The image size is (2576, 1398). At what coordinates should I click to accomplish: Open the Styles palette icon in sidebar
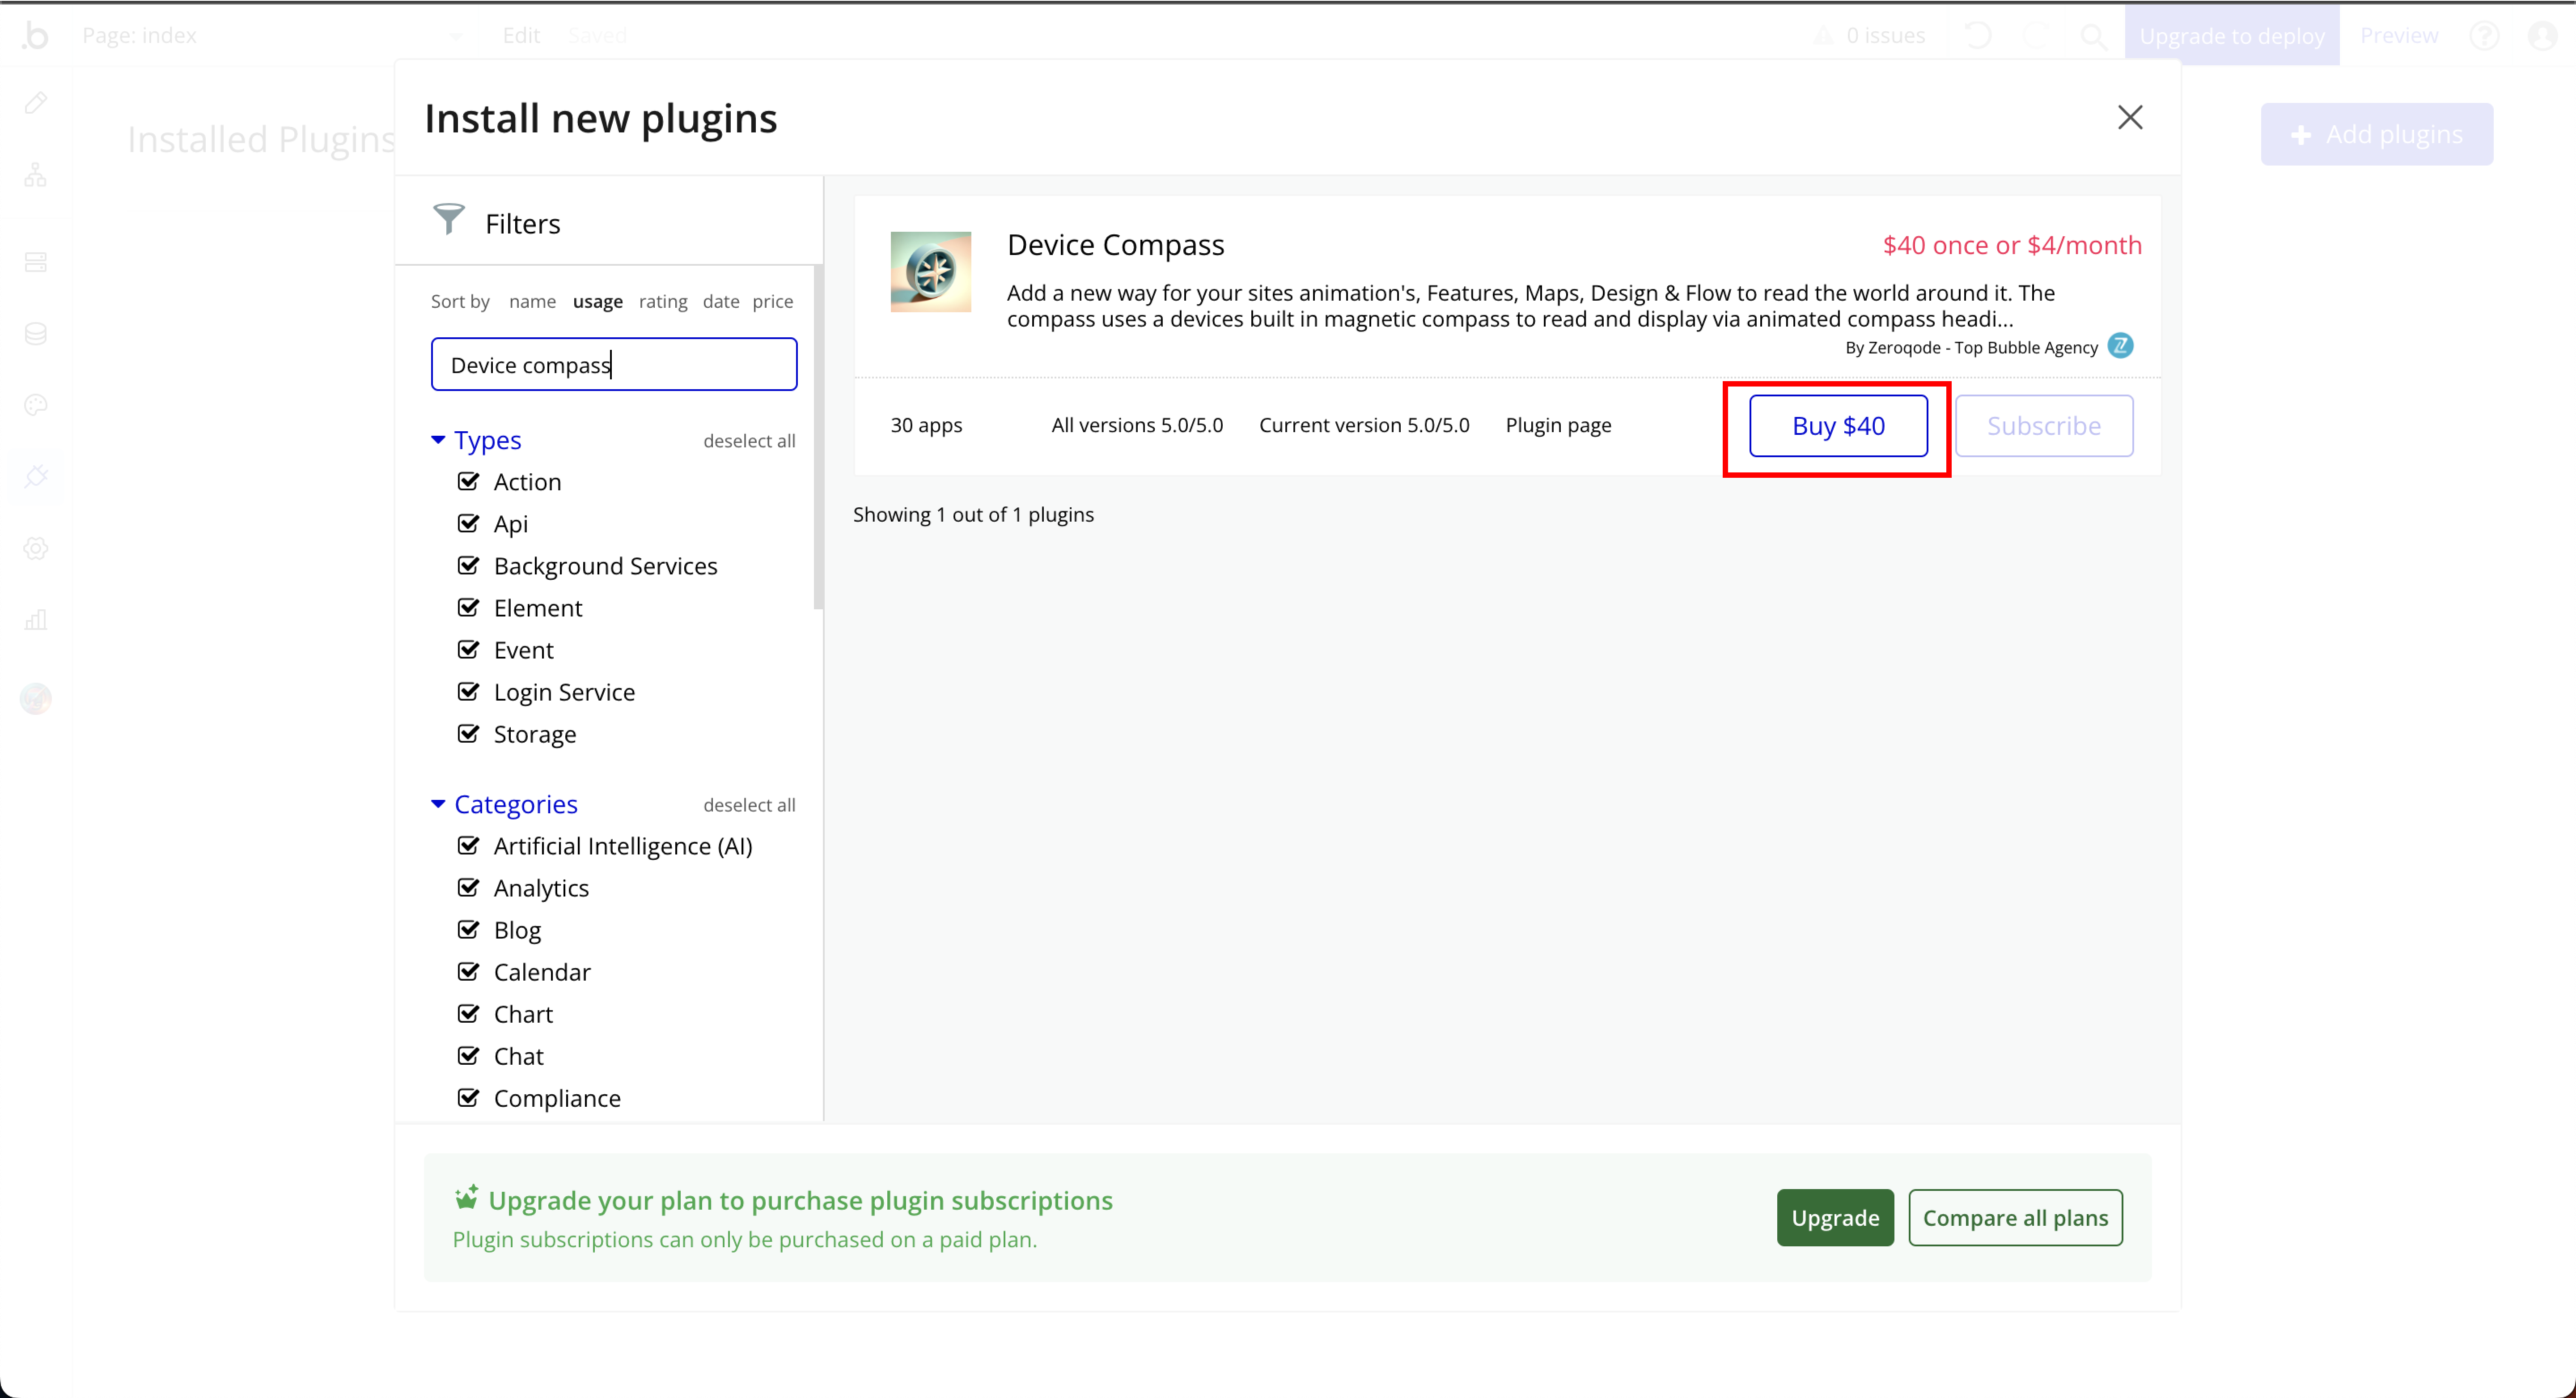(x=36, y=405)
